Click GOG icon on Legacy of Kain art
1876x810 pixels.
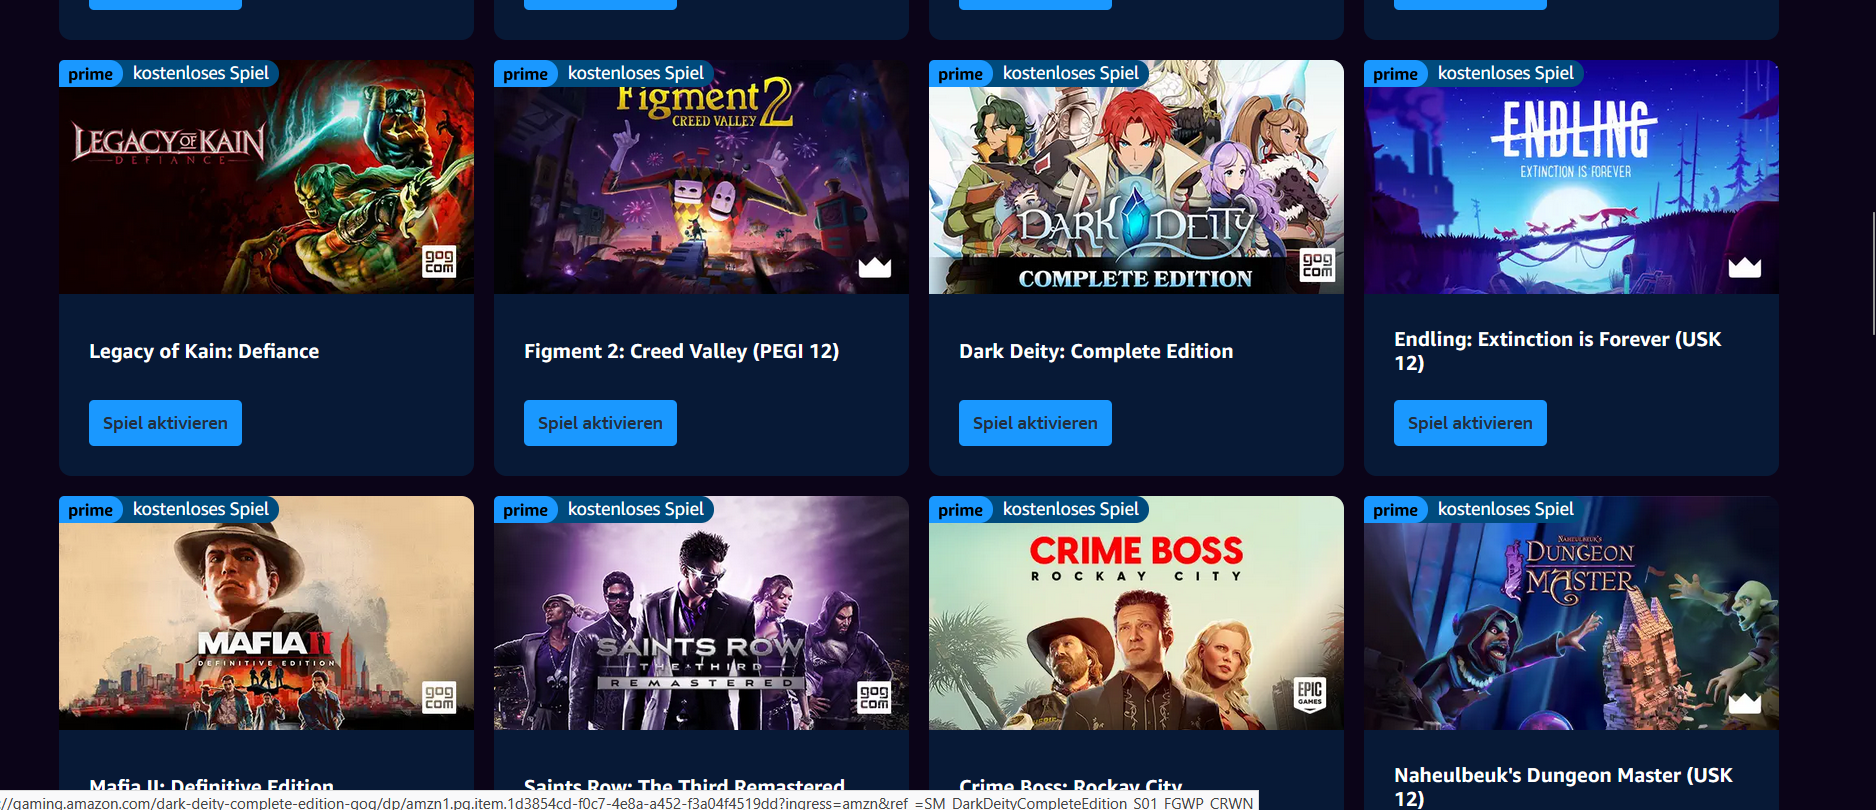click(x=439, y=262)
